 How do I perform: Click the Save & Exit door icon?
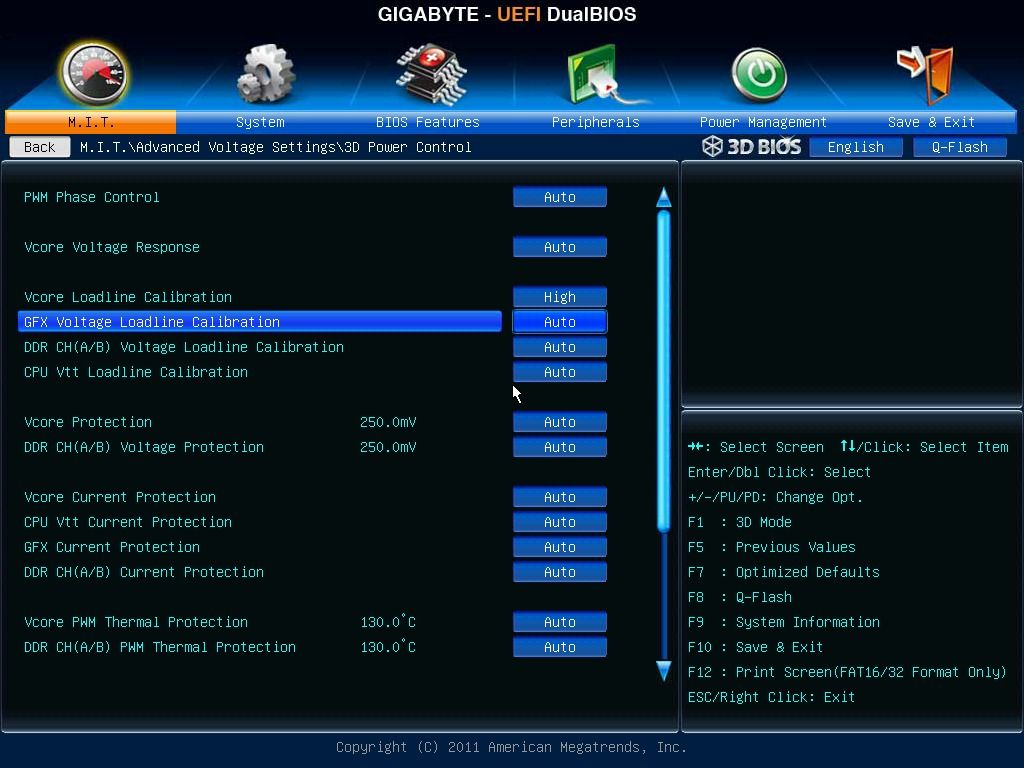click(x=925, y=75)
